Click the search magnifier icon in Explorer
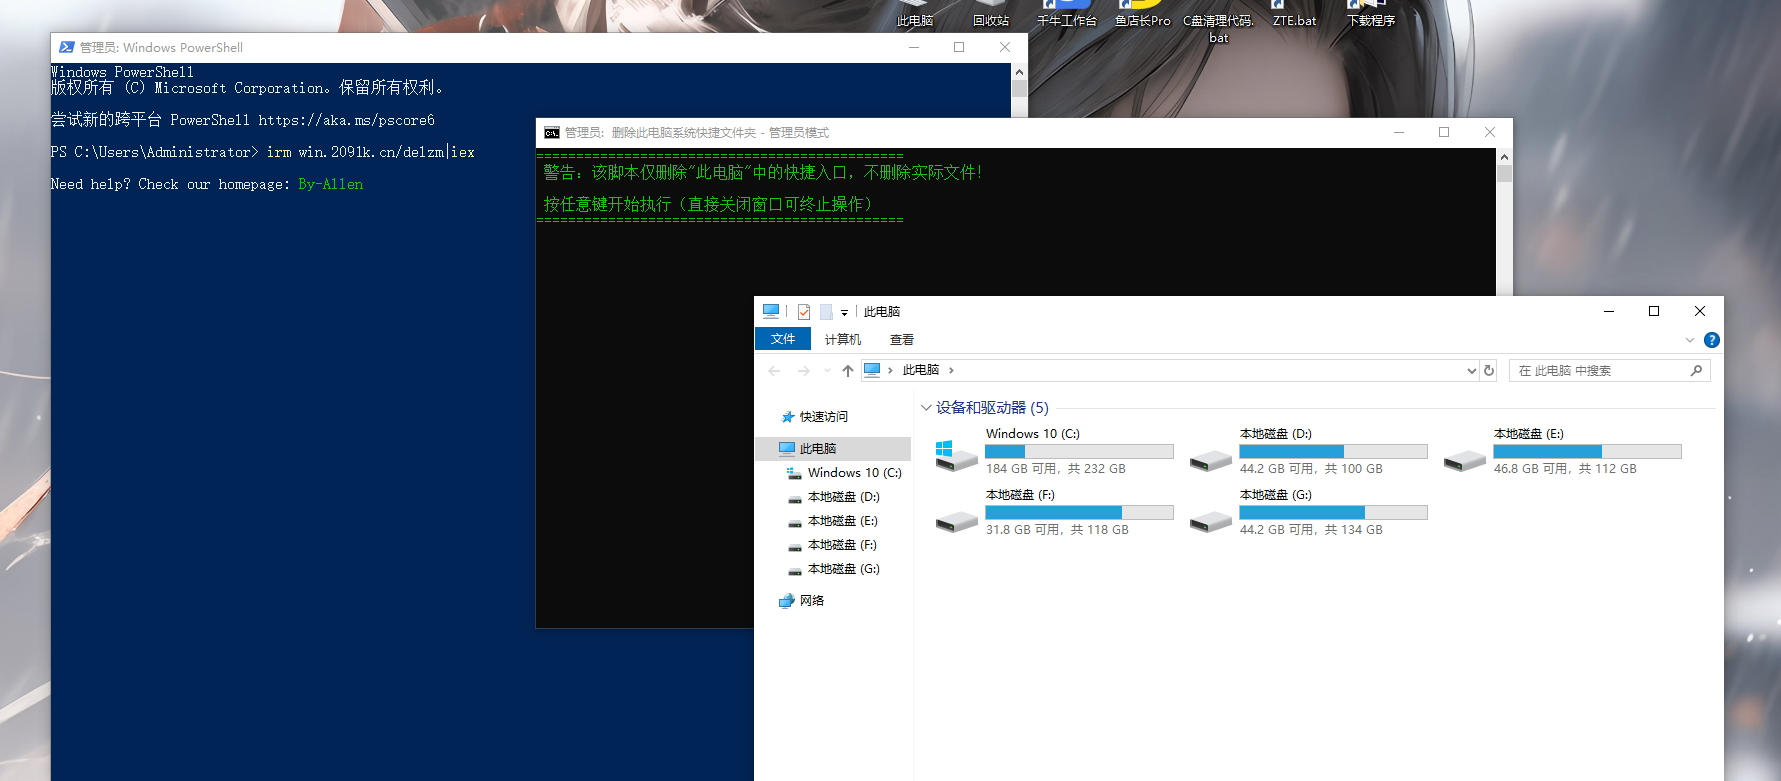This screenshot has height=781, width=1781. pos(1696,371)
